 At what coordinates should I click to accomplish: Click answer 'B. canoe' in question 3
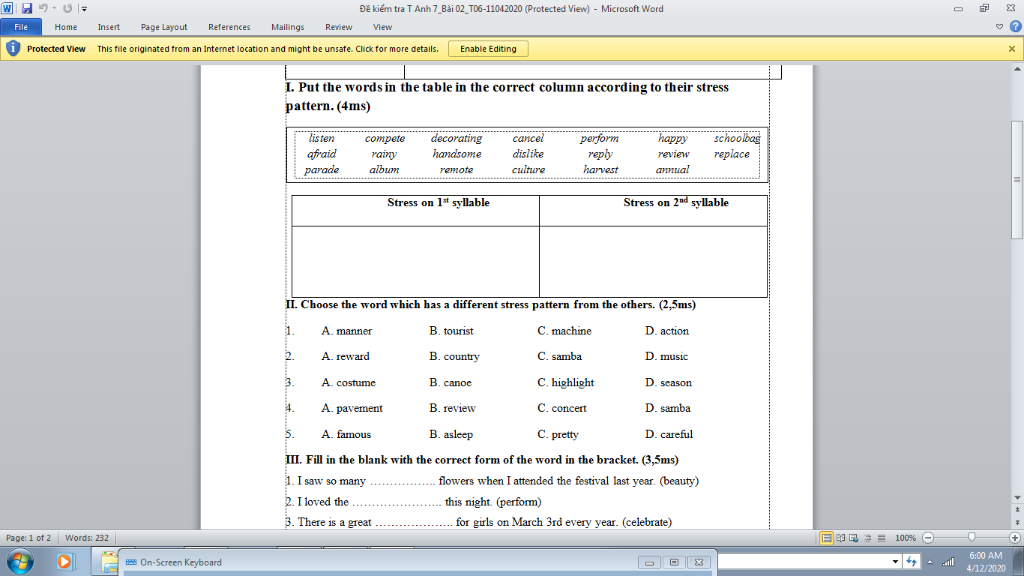(x=450, y=383)
